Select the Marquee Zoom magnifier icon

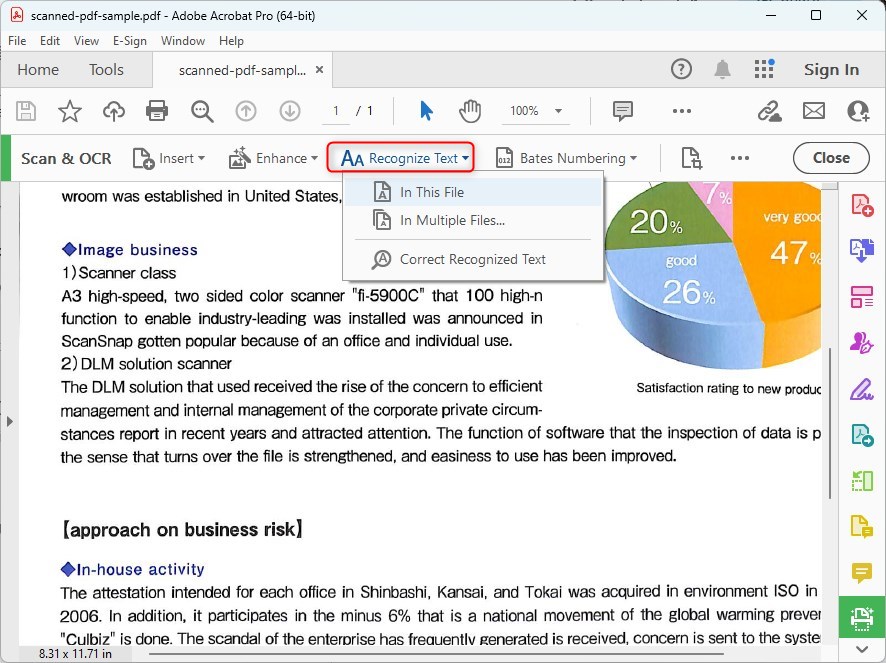coord(202,111)
